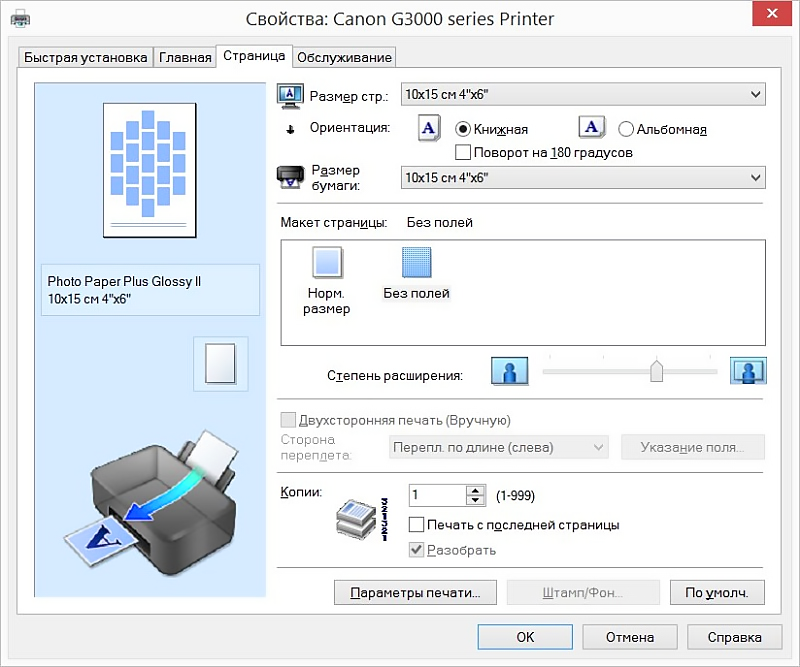Click the small arrow icon beside Ориентация
The width and height of the screenshot is (800, 667).
click(x=290, y=130)
